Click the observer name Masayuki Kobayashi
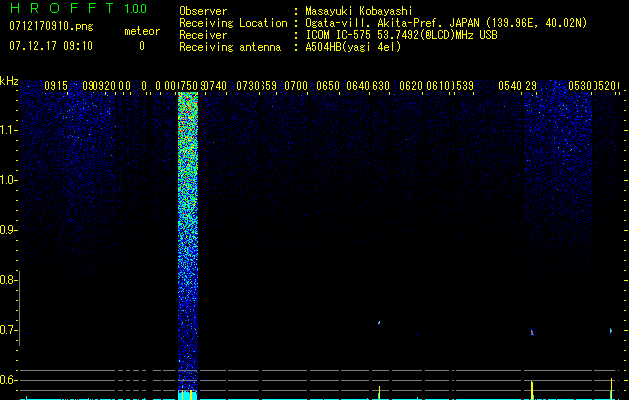The width and height of the screenshot is (629, 400). click(x=359, y=11)
